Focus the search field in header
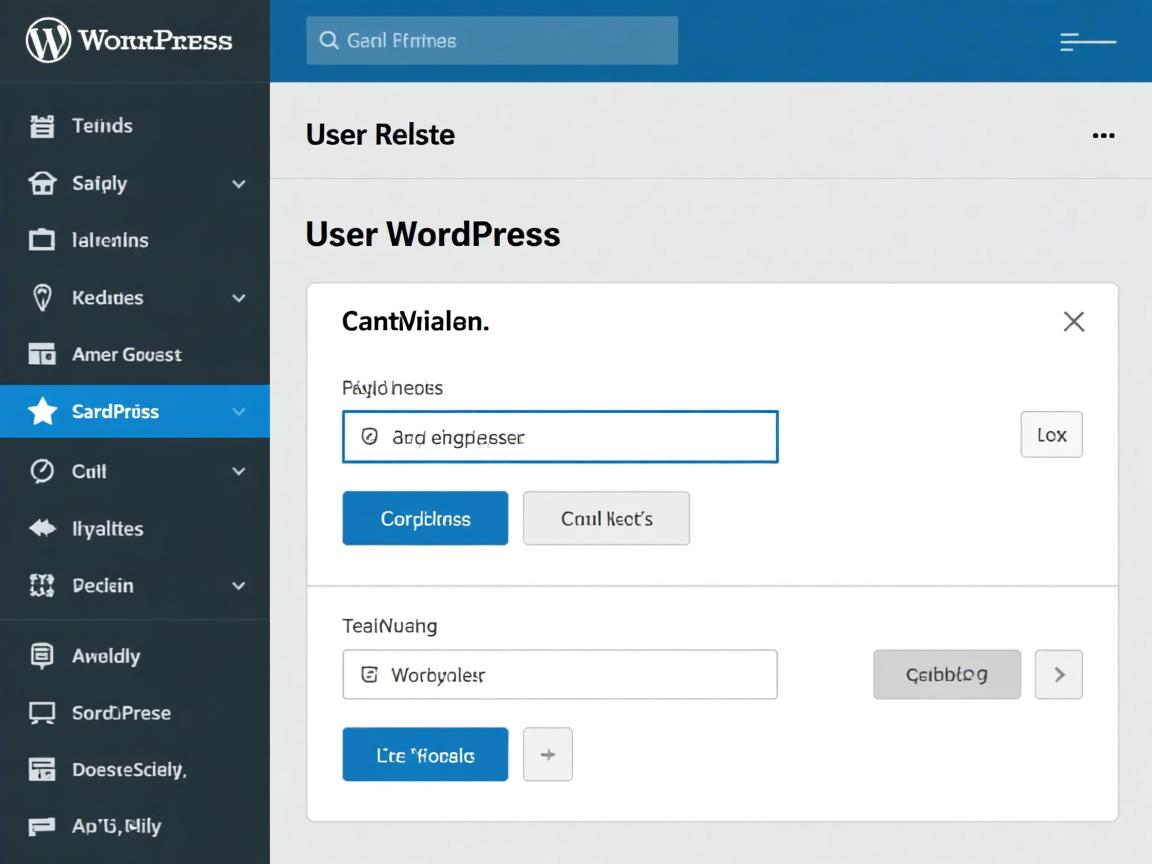This screenshot has width=1152, height=864. (x=492, y=41)
